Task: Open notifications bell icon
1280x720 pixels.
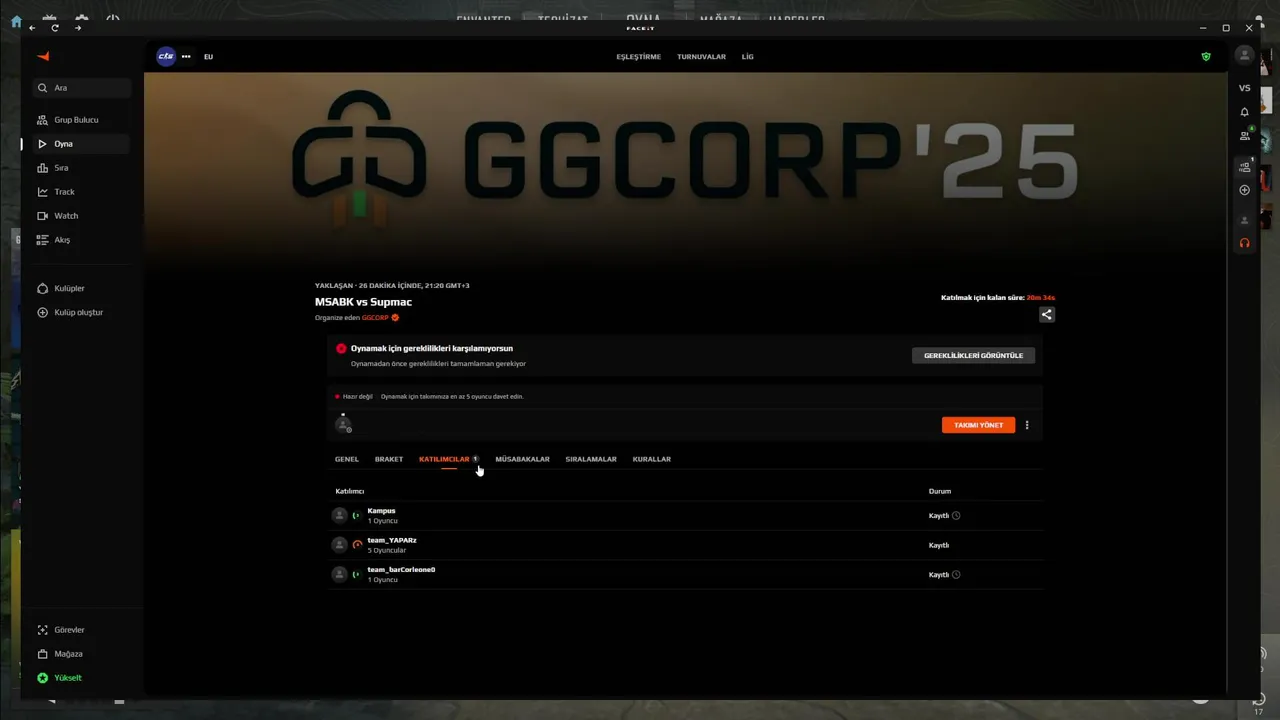Action: pos(1244,112)
